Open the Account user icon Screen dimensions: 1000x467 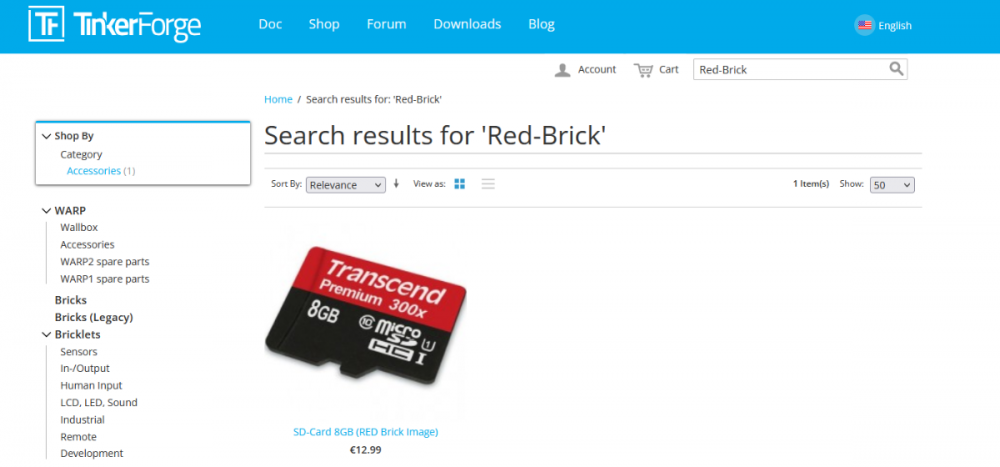[x=562, y=70]
